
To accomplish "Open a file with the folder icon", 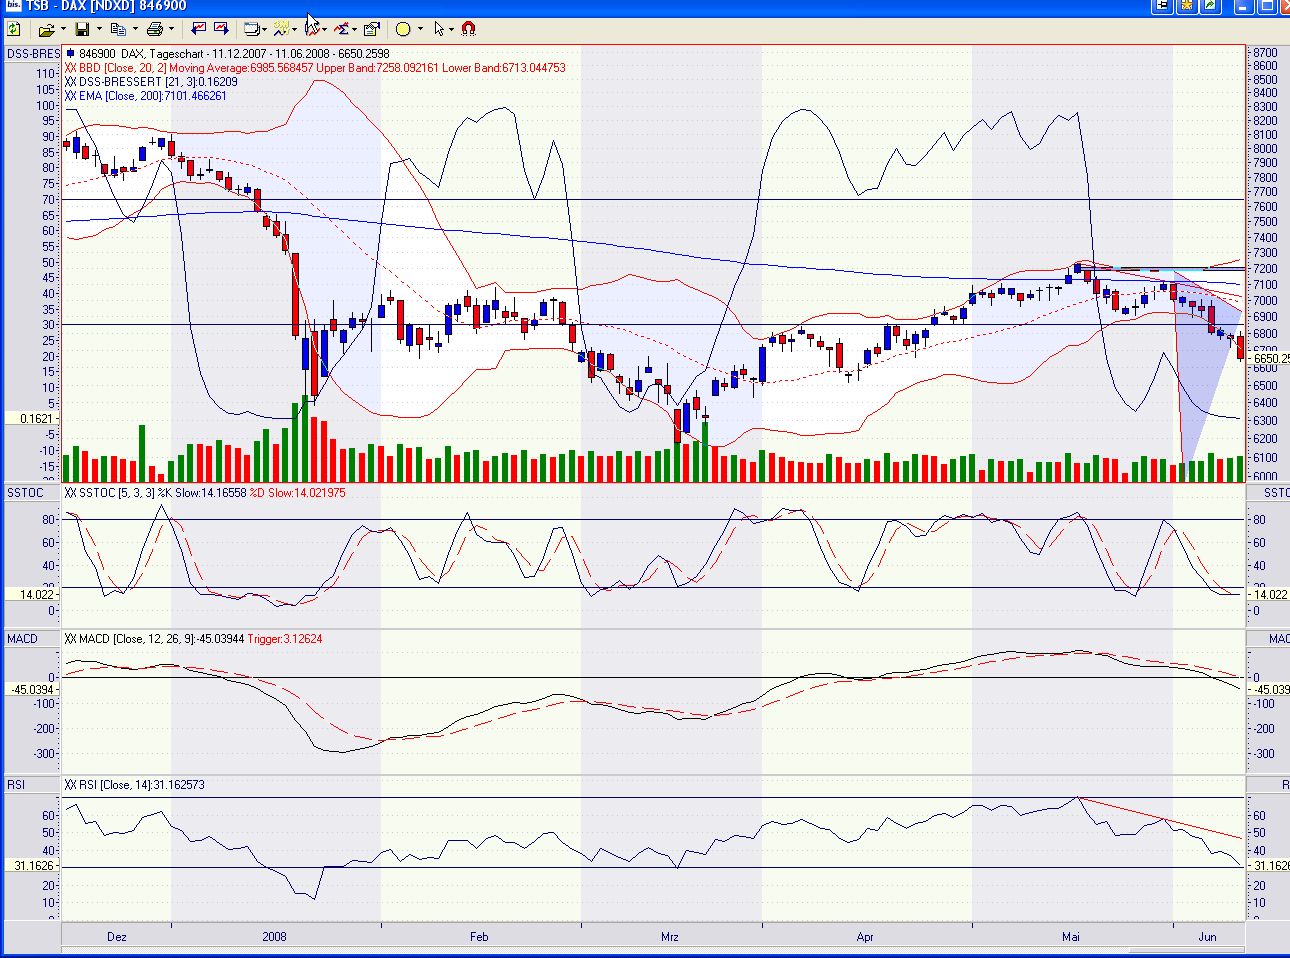I will coord(46,30).
